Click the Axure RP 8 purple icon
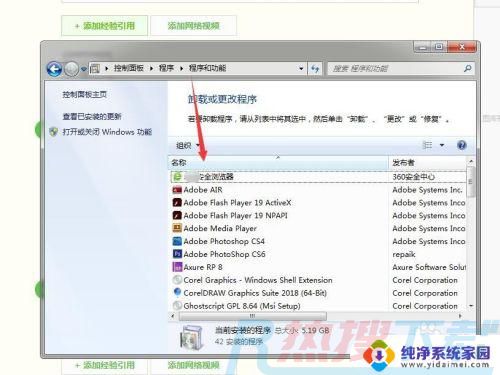500x375 pixels. 177,267
